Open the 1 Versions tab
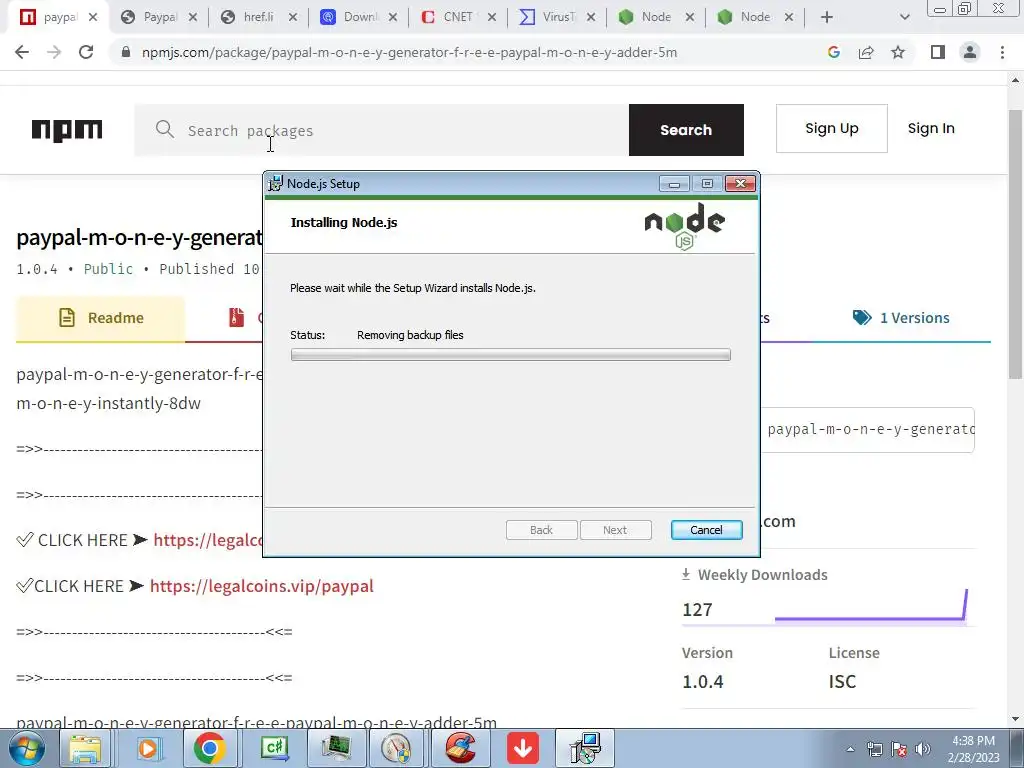Screen dimensions: 1024x768 tap(901, 318)
